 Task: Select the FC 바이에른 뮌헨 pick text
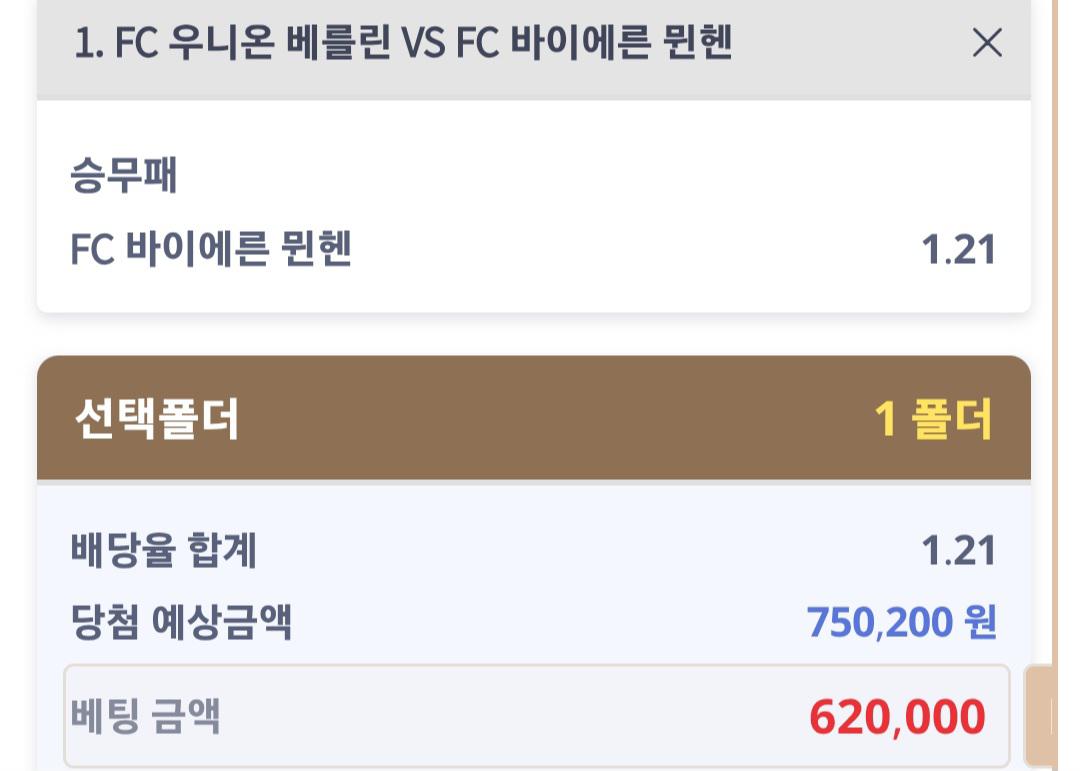[x=211, y=249]
